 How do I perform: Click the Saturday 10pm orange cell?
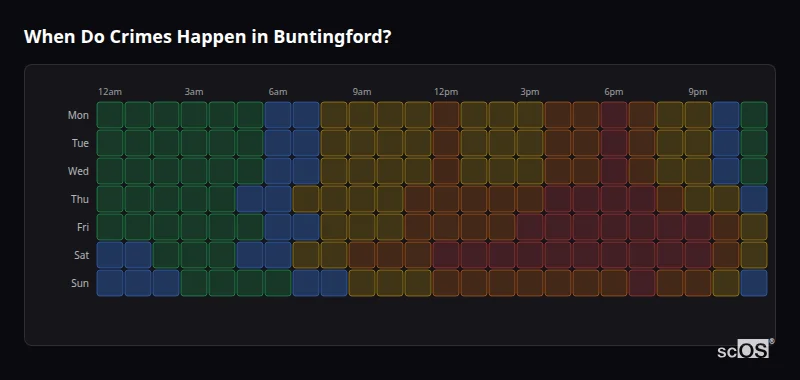tap(726, 255)
